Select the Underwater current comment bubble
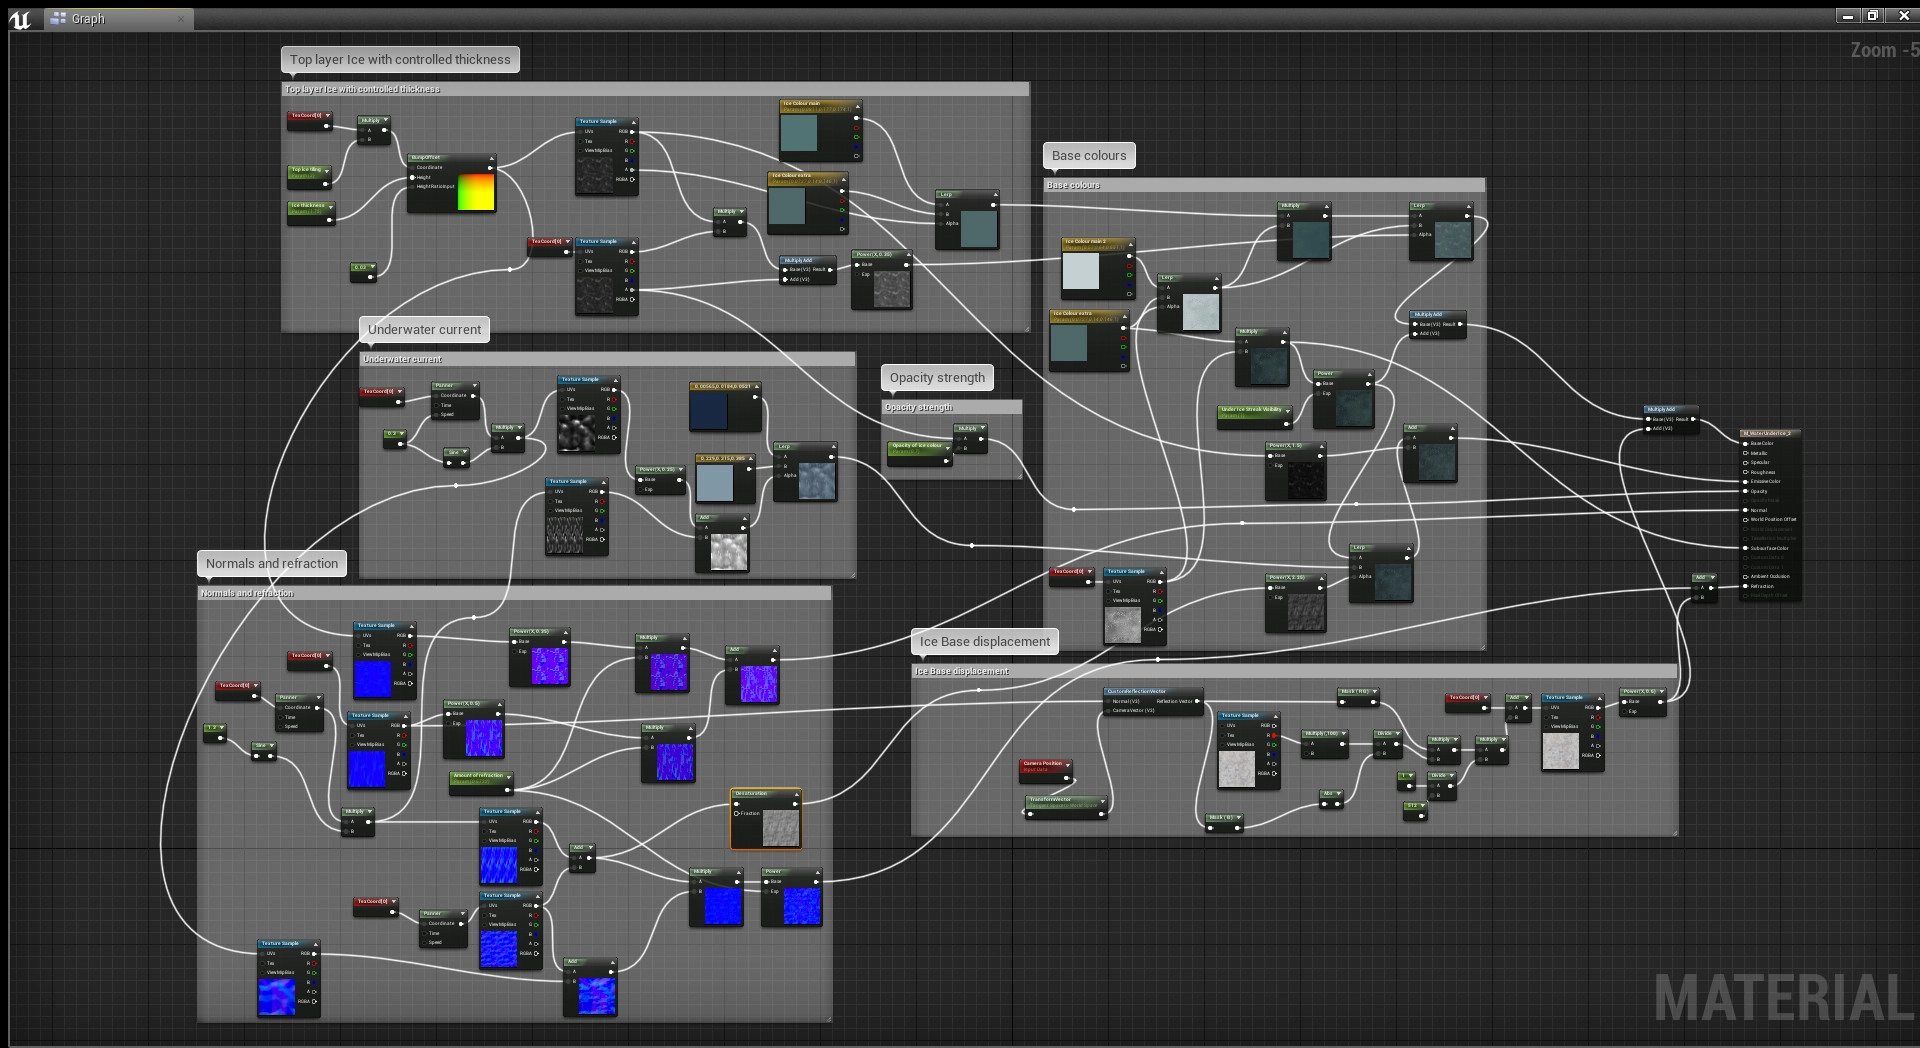 coord(424,329)
